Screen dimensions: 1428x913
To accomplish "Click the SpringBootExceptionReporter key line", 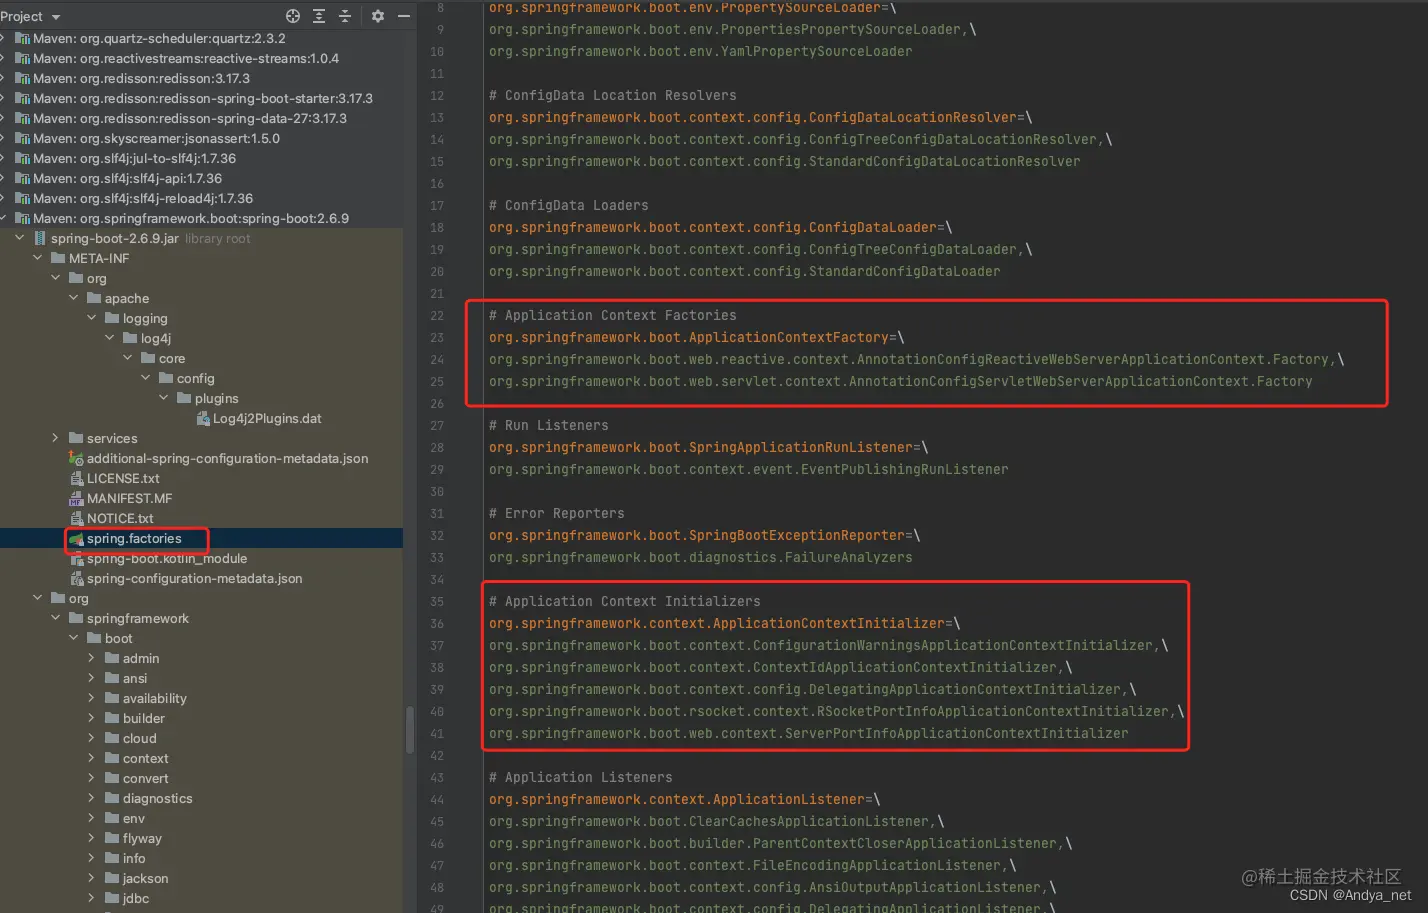I will (x=704, y=535).
